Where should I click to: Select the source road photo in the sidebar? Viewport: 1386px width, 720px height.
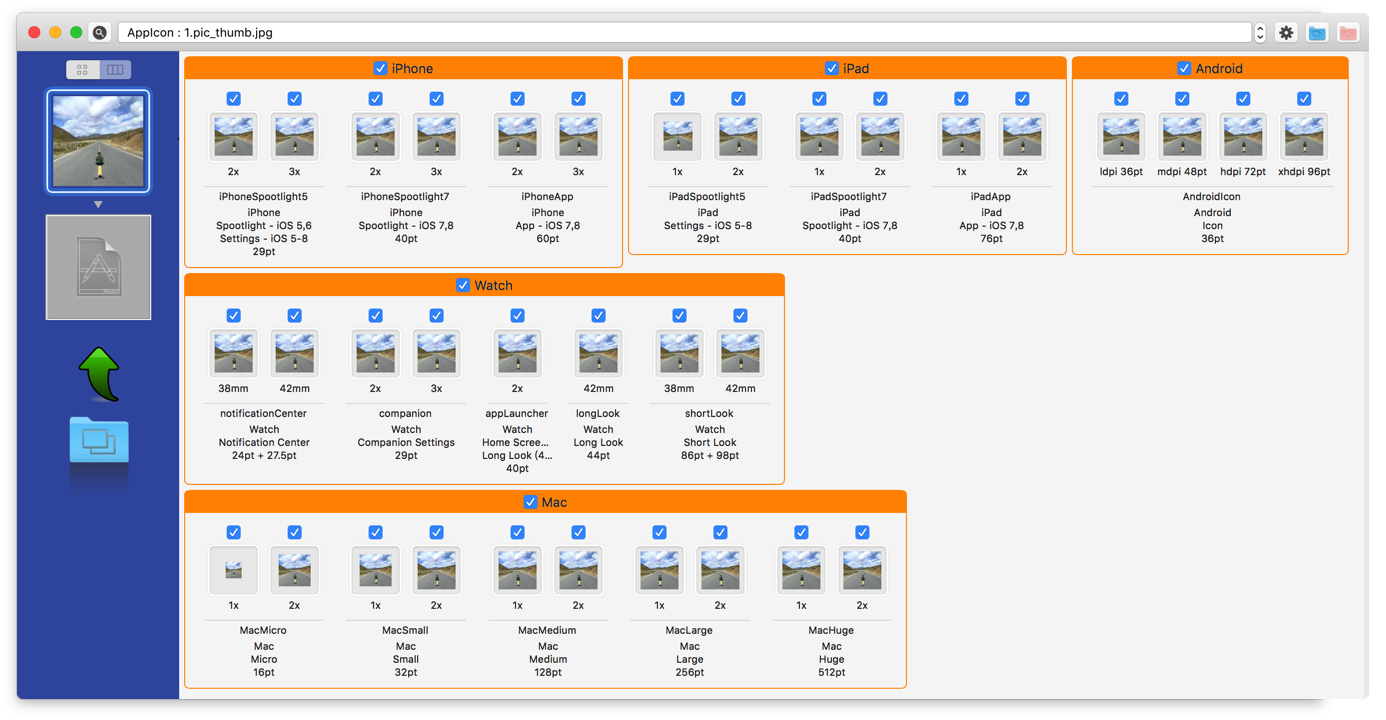(98, 141)
